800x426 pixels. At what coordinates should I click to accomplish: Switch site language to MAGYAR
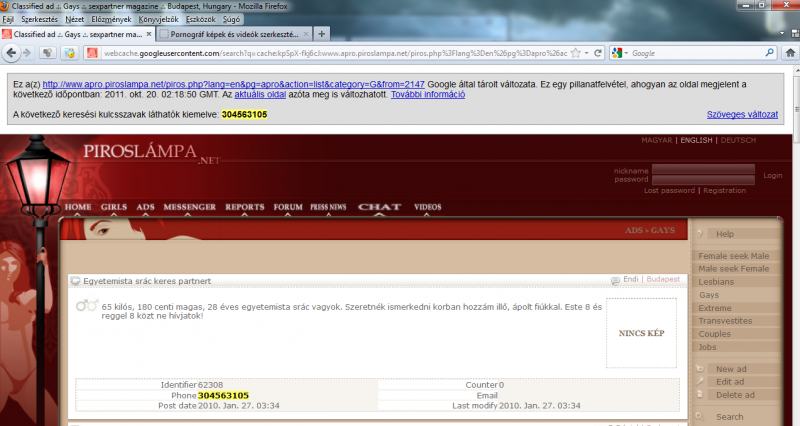pyautogui.click(x=657, y=140)
